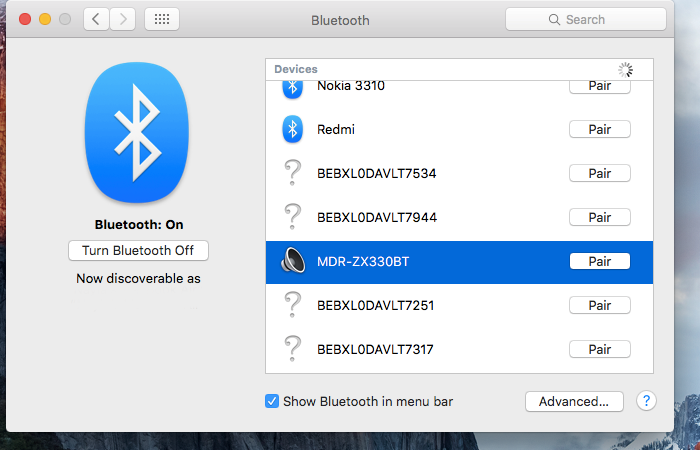Select the BEBXL0DAVLT7534 device name
Screen dimensions: 700x450
(376, 173)
